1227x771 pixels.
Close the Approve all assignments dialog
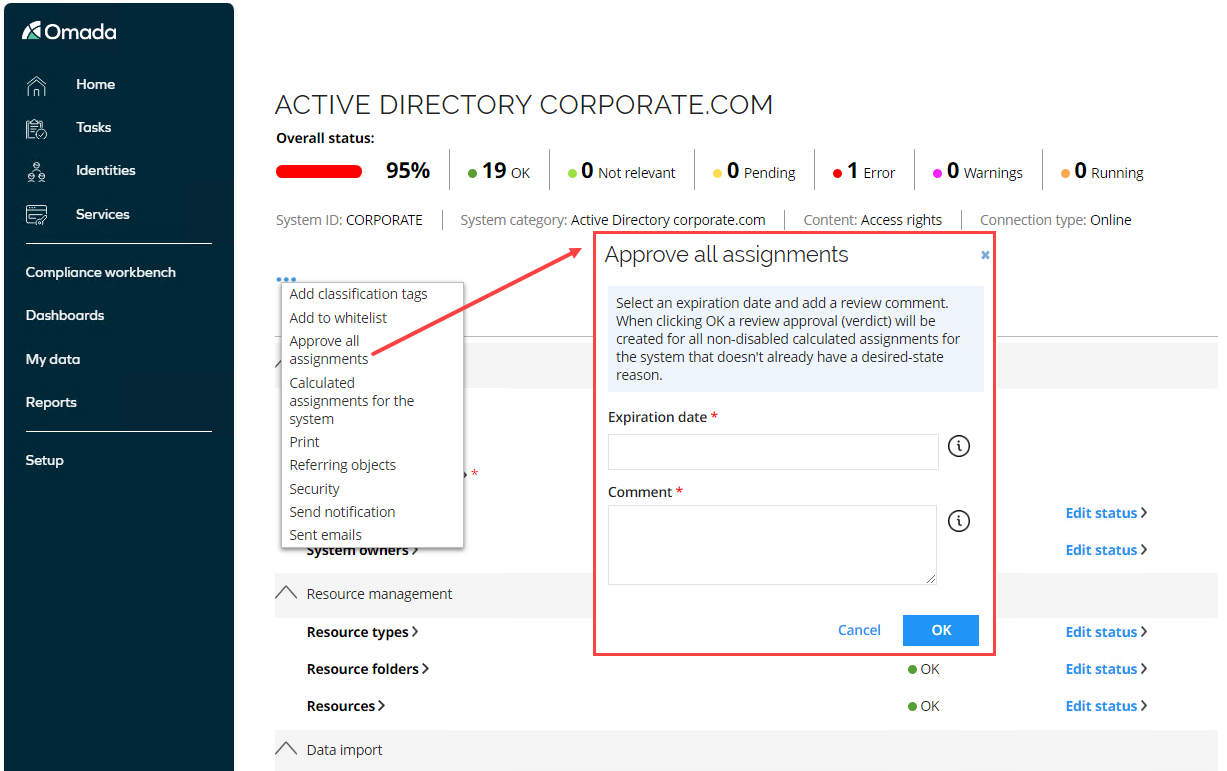[985, 256]
